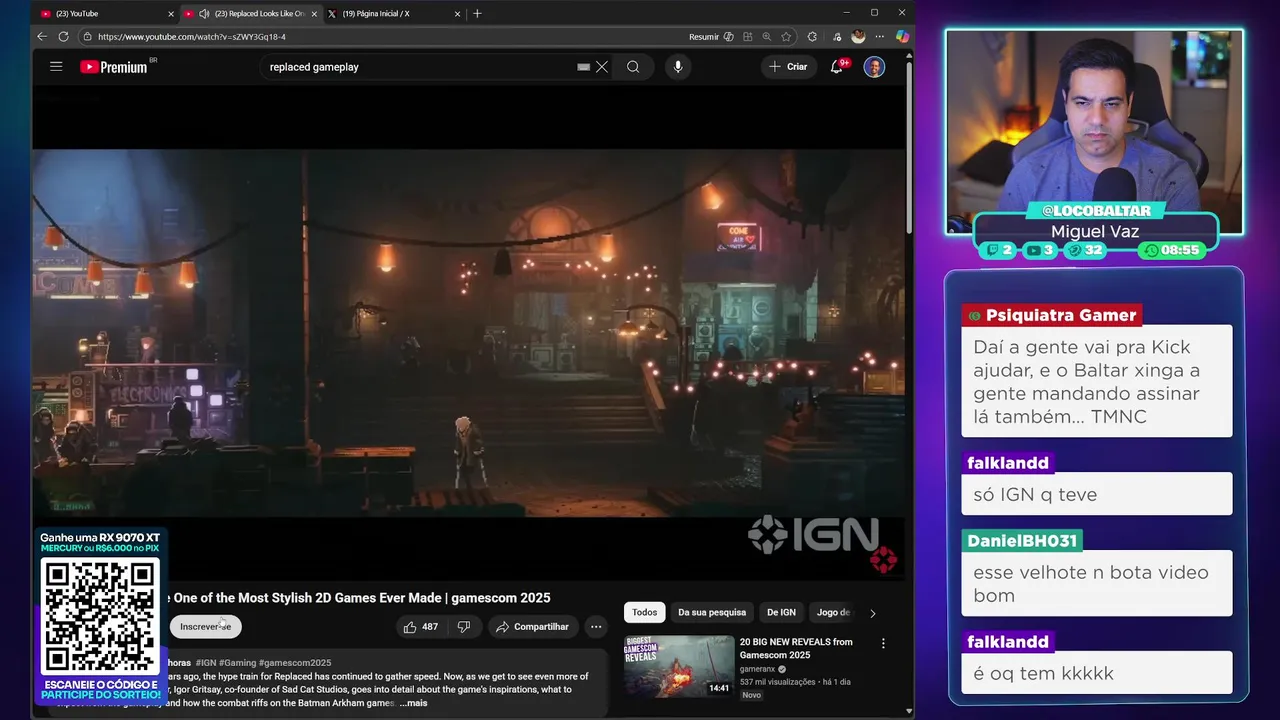Reload the page with refresh icon
1280x720 pixels.
pyautogui.click(x=63, y=37)
